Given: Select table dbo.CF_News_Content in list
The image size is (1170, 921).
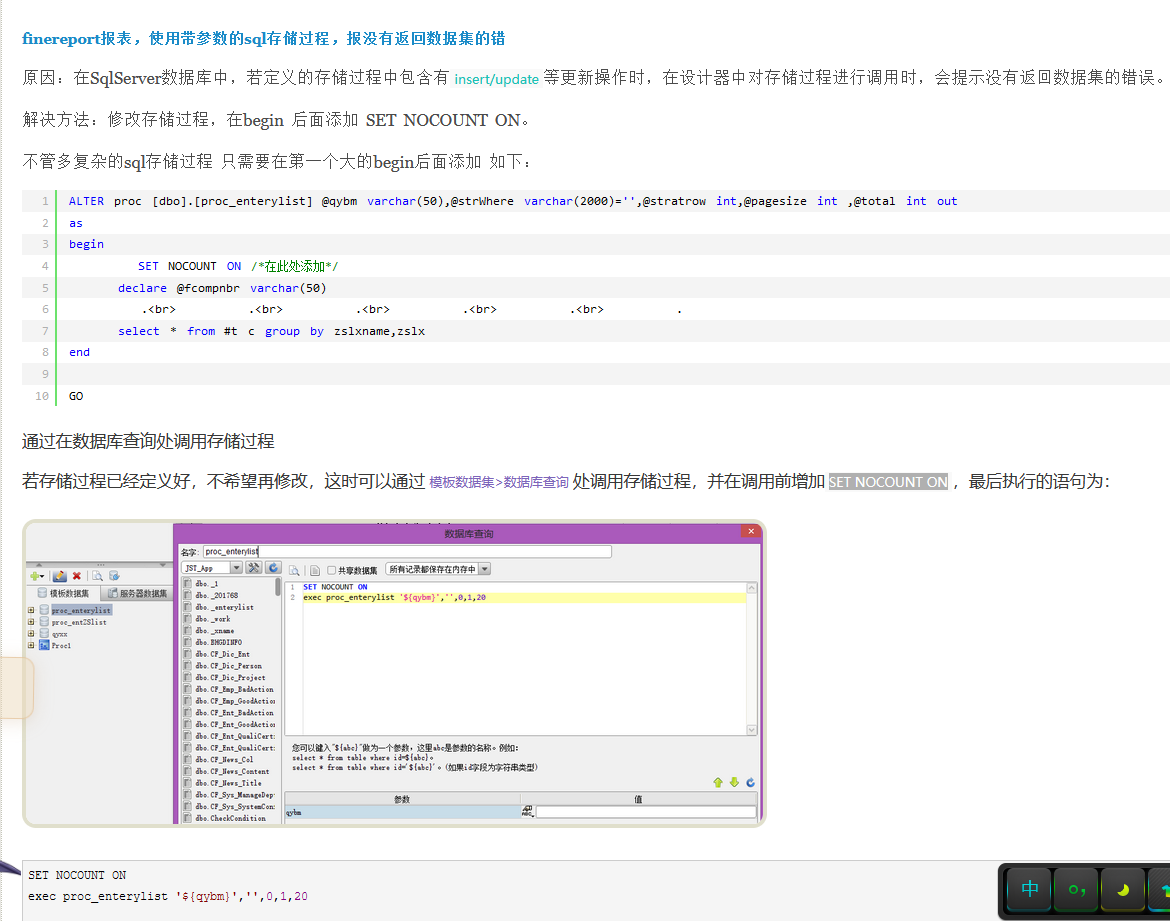Looking at the screenshot, I should coord(231,771).
